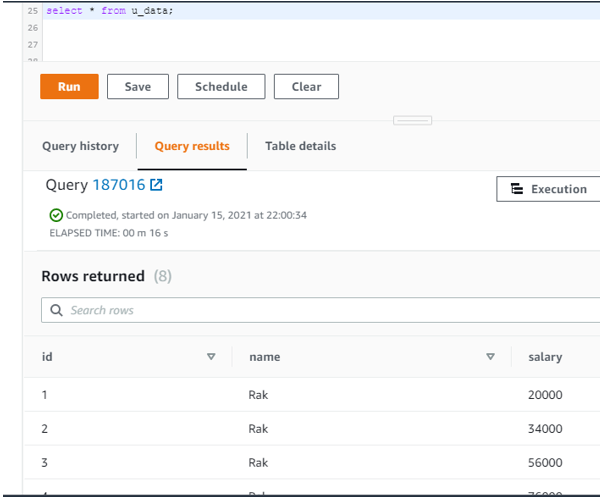
Task: Click the salary column header
Action: [545, 357]
